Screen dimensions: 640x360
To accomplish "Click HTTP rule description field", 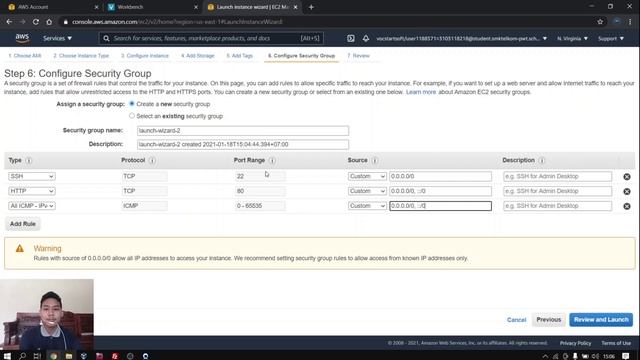I will 558,191.
